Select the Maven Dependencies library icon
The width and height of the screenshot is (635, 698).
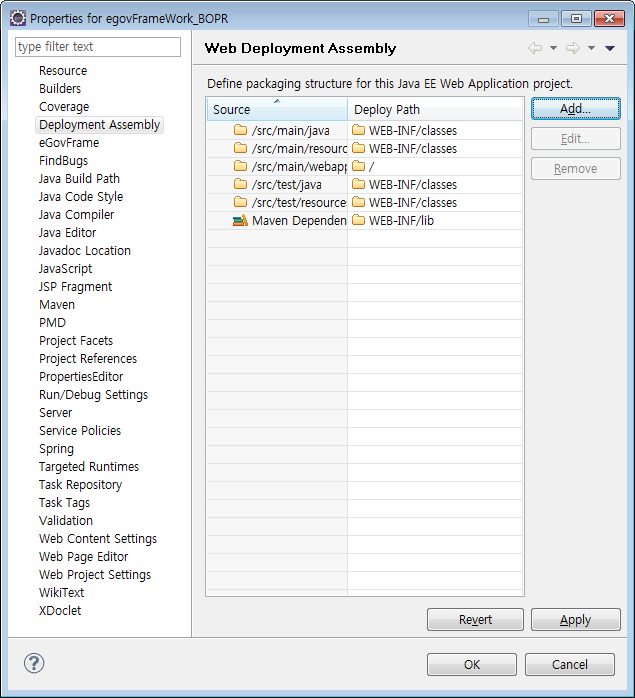[x=240, y=220]
